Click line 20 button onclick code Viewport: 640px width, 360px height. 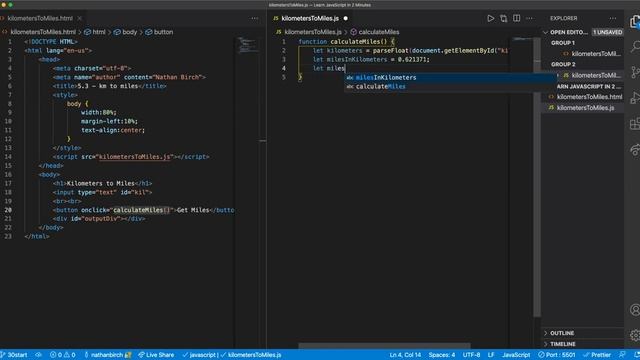144,210
